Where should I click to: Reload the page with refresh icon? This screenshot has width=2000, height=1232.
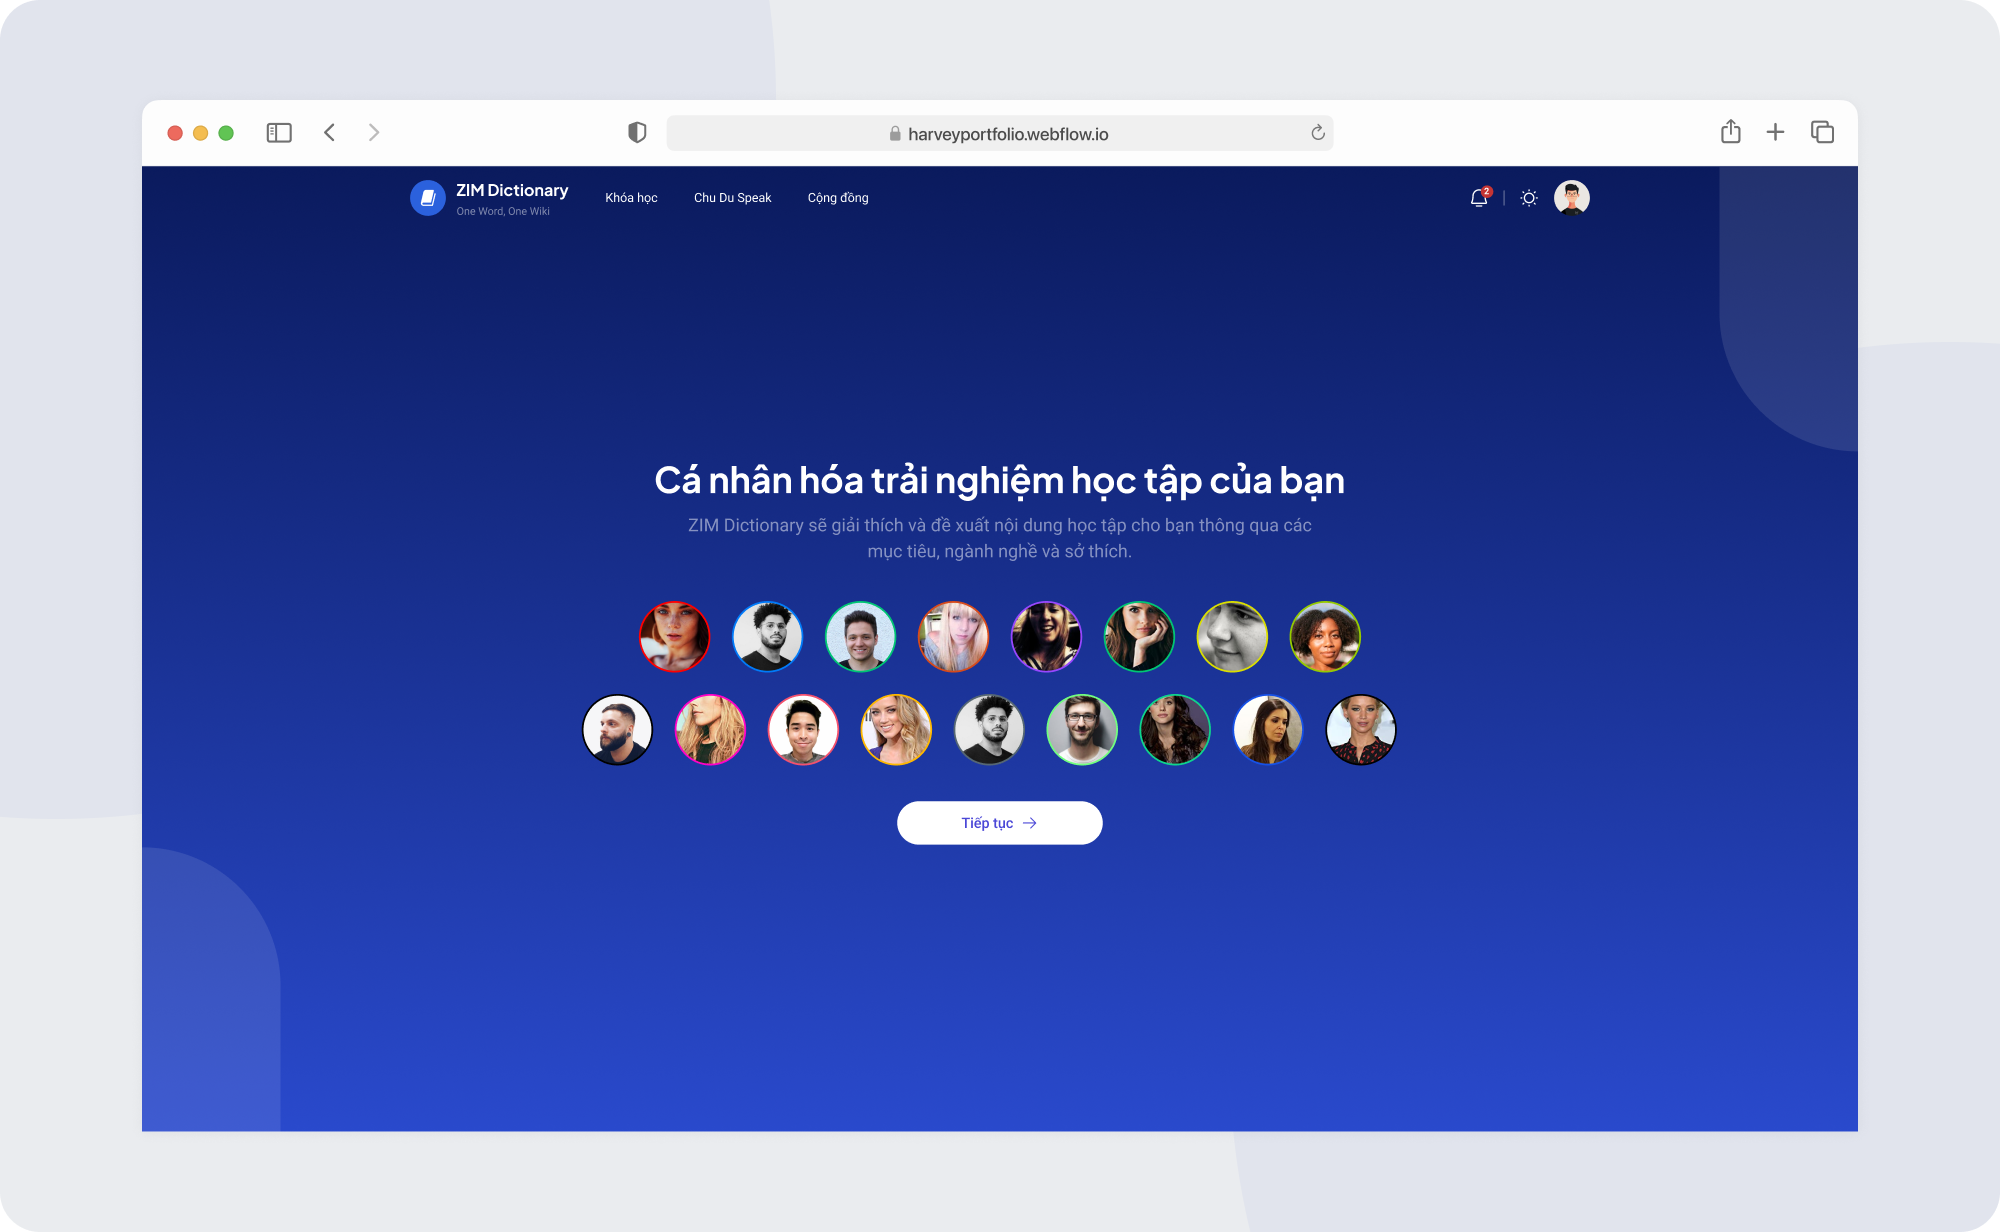click(1318, 133)
